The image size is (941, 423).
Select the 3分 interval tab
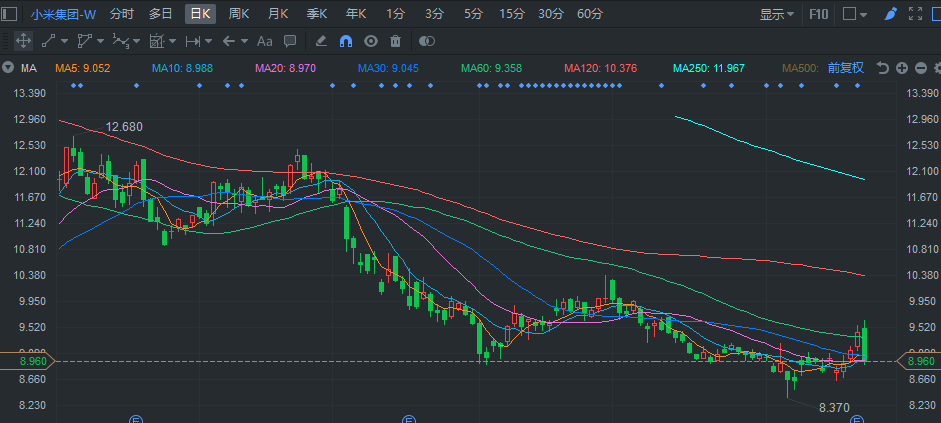(x=434, y=14)
